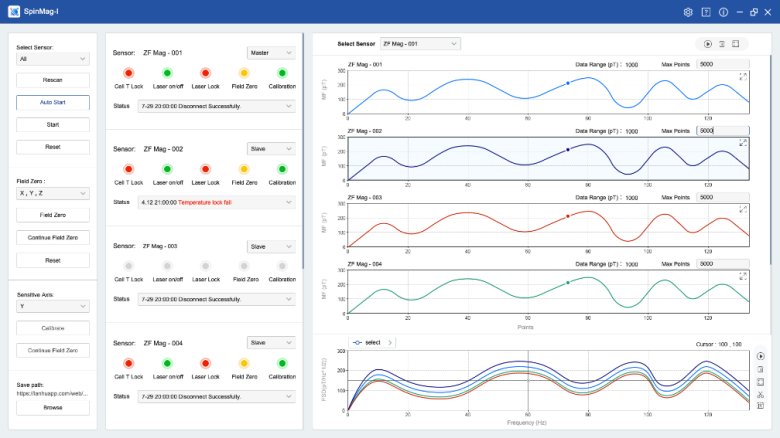Click the Rescan button
The height and width of the screenshot is (438, 780).
coord(53,80)
